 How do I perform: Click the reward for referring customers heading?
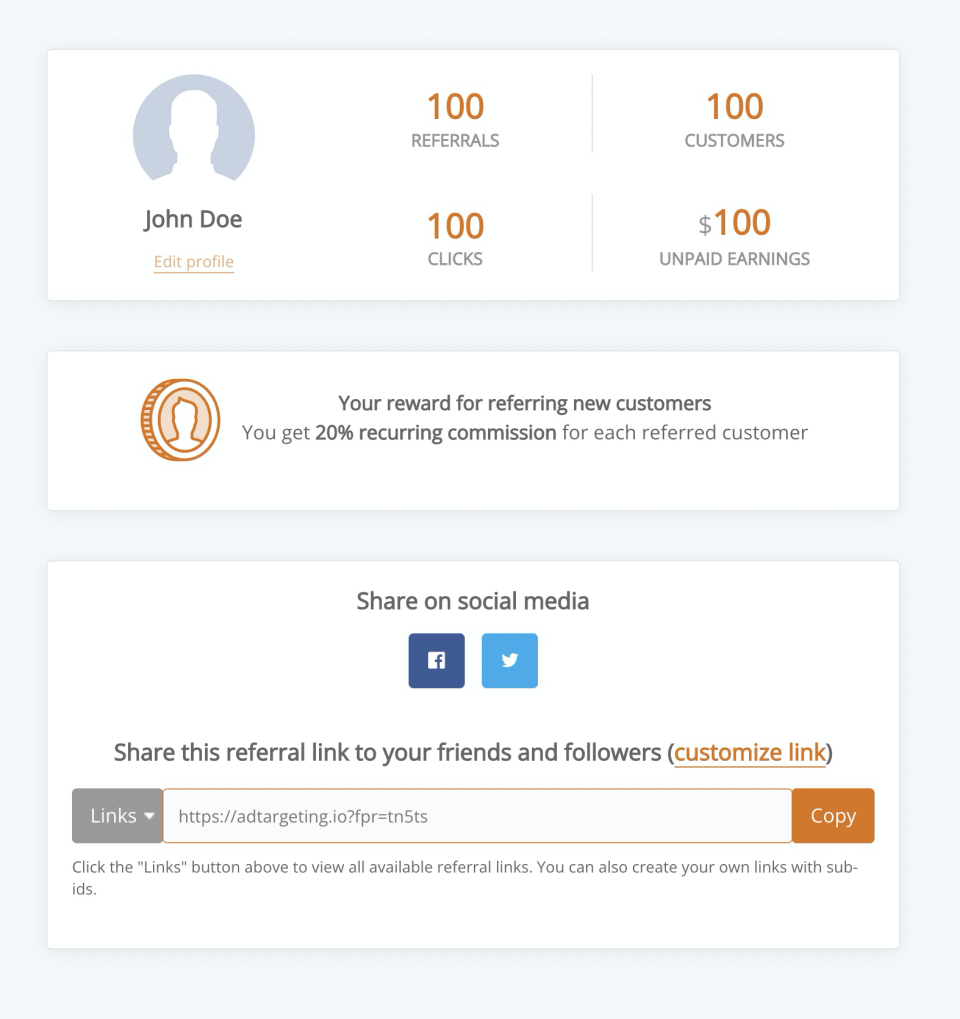coord(525,404)
